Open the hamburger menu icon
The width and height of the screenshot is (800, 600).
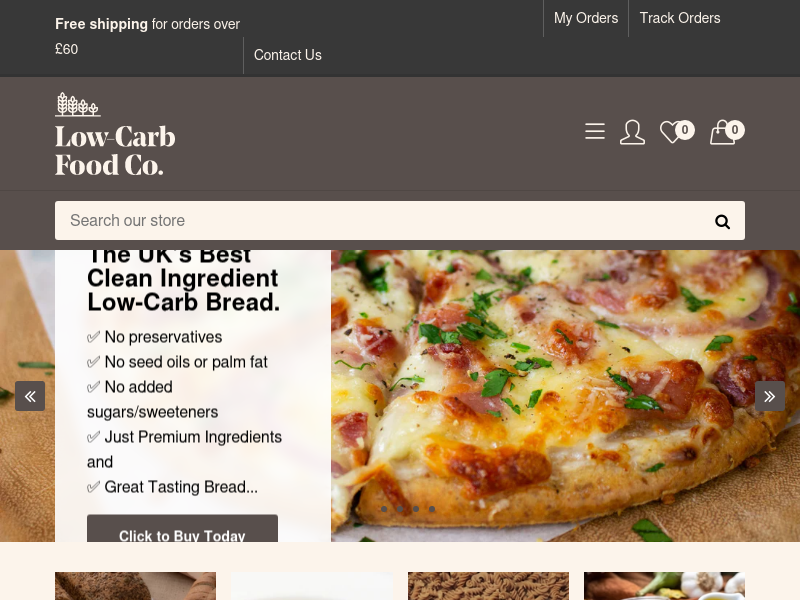(x=595, y=131)
